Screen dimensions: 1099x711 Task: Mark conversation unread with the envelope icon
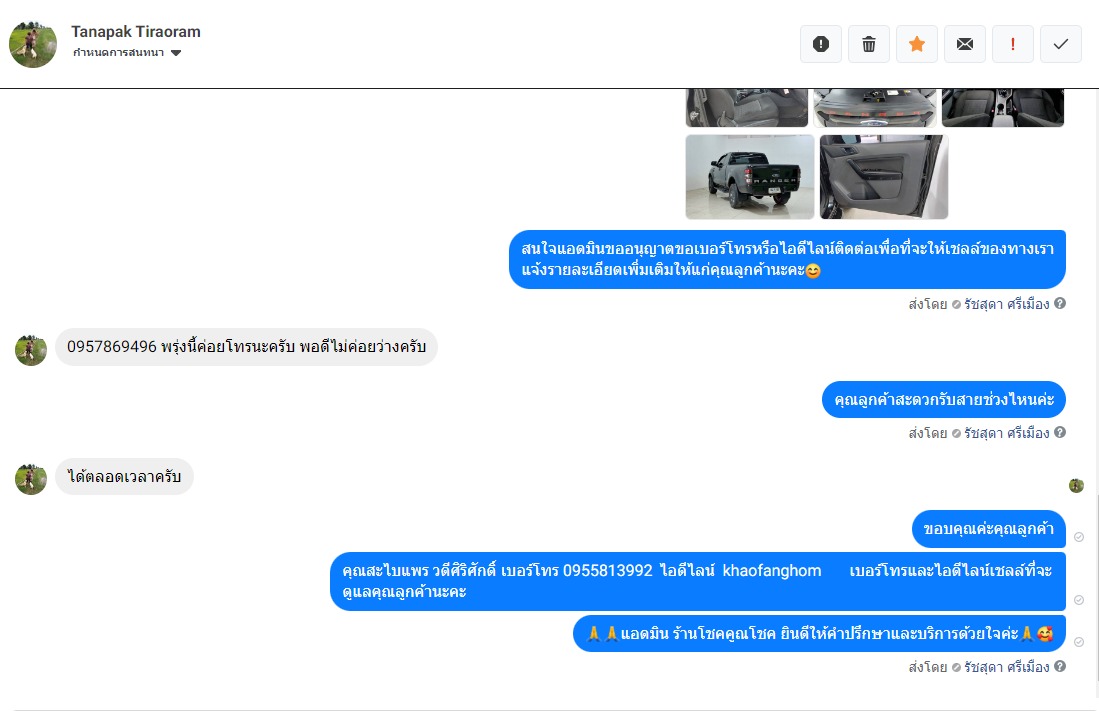[965, 44]
